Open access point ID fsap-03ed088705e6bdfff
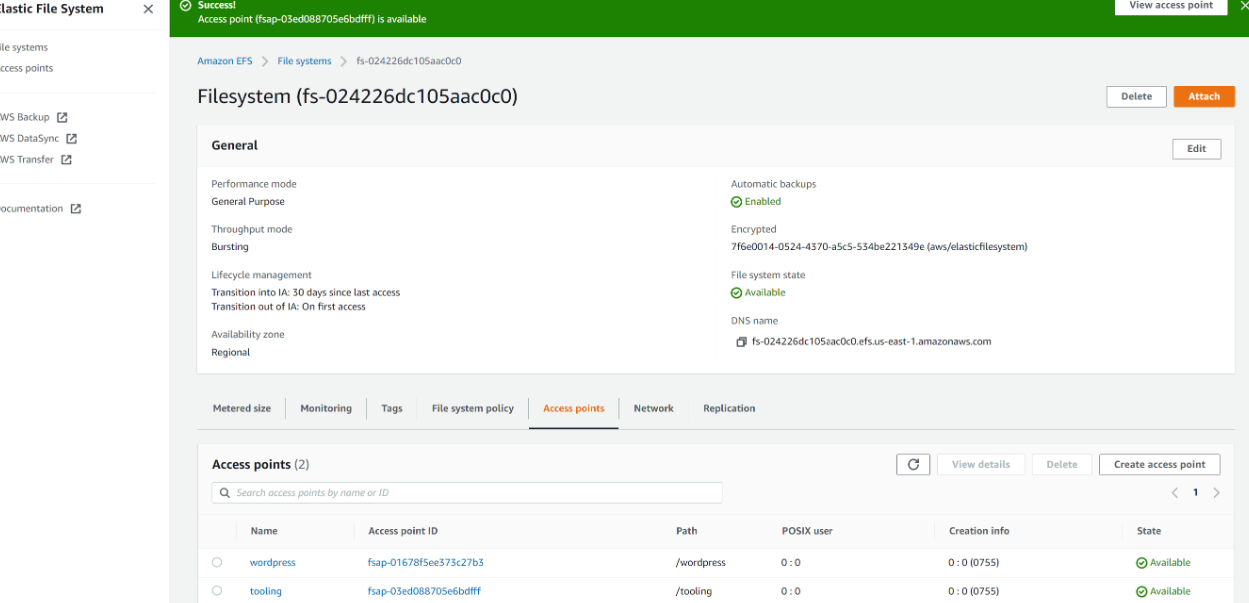 click(424, 592)
